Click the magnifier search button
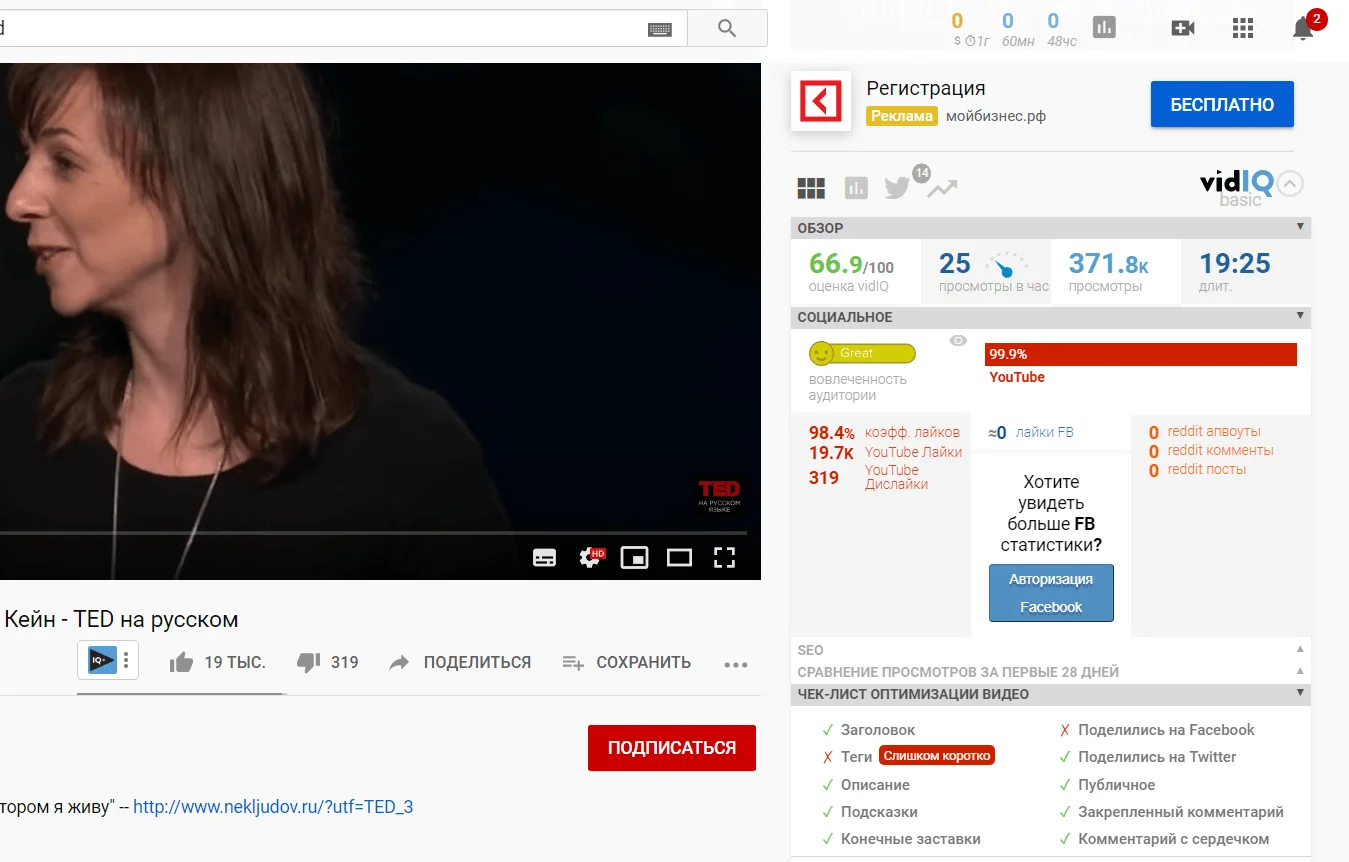The width and height of the screenshot is (1349, 862). (x=727, y=28)
